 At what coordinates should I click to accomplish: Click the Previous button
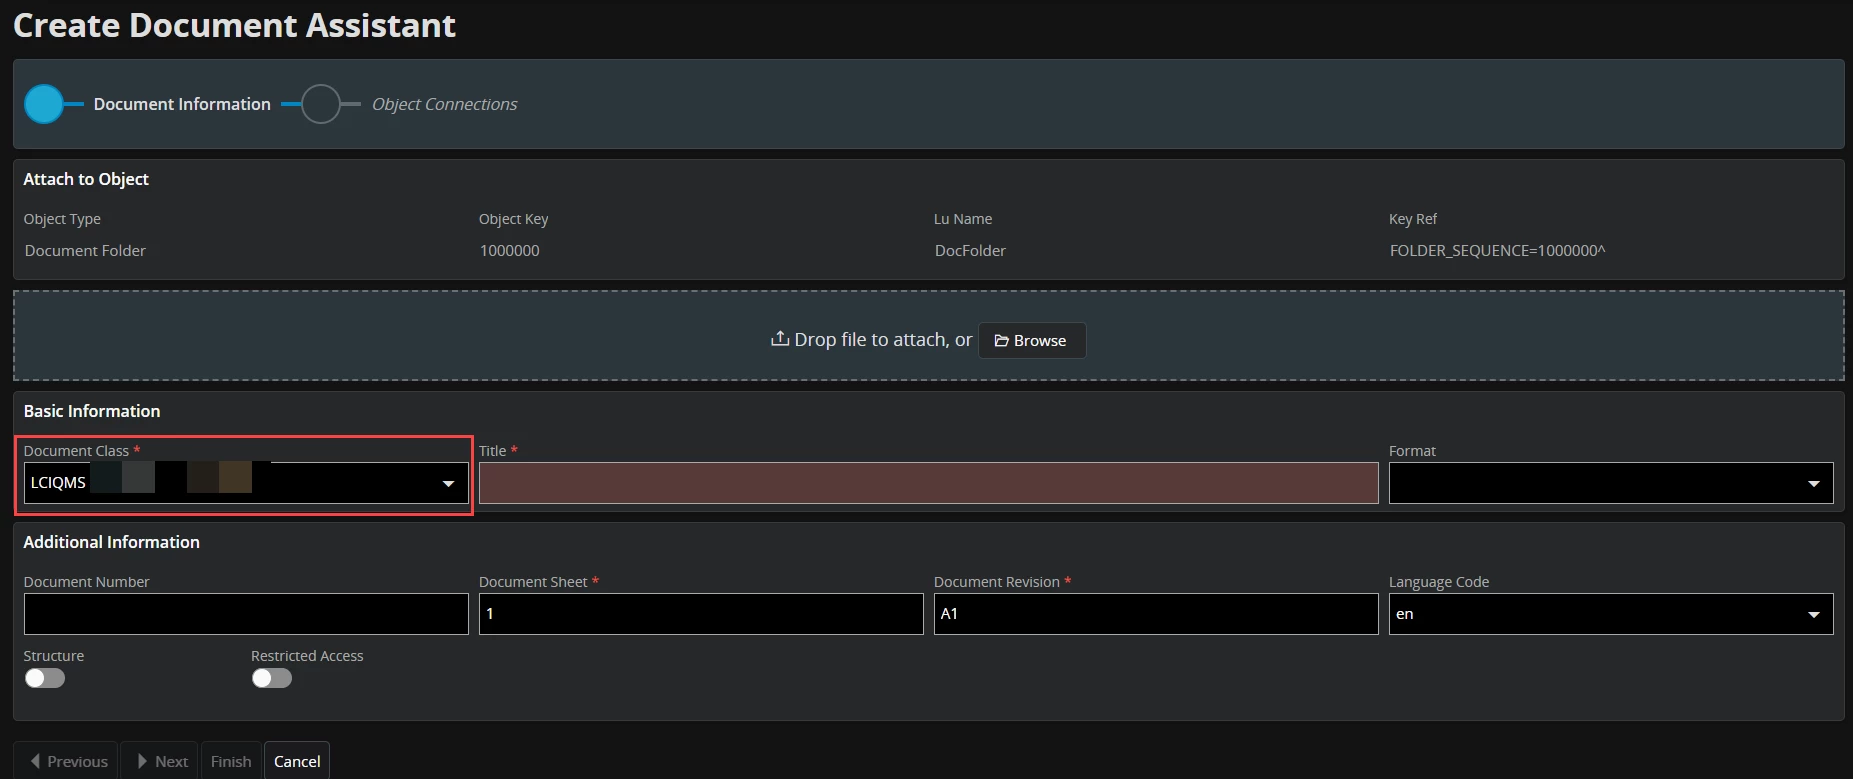click(66, 761)
